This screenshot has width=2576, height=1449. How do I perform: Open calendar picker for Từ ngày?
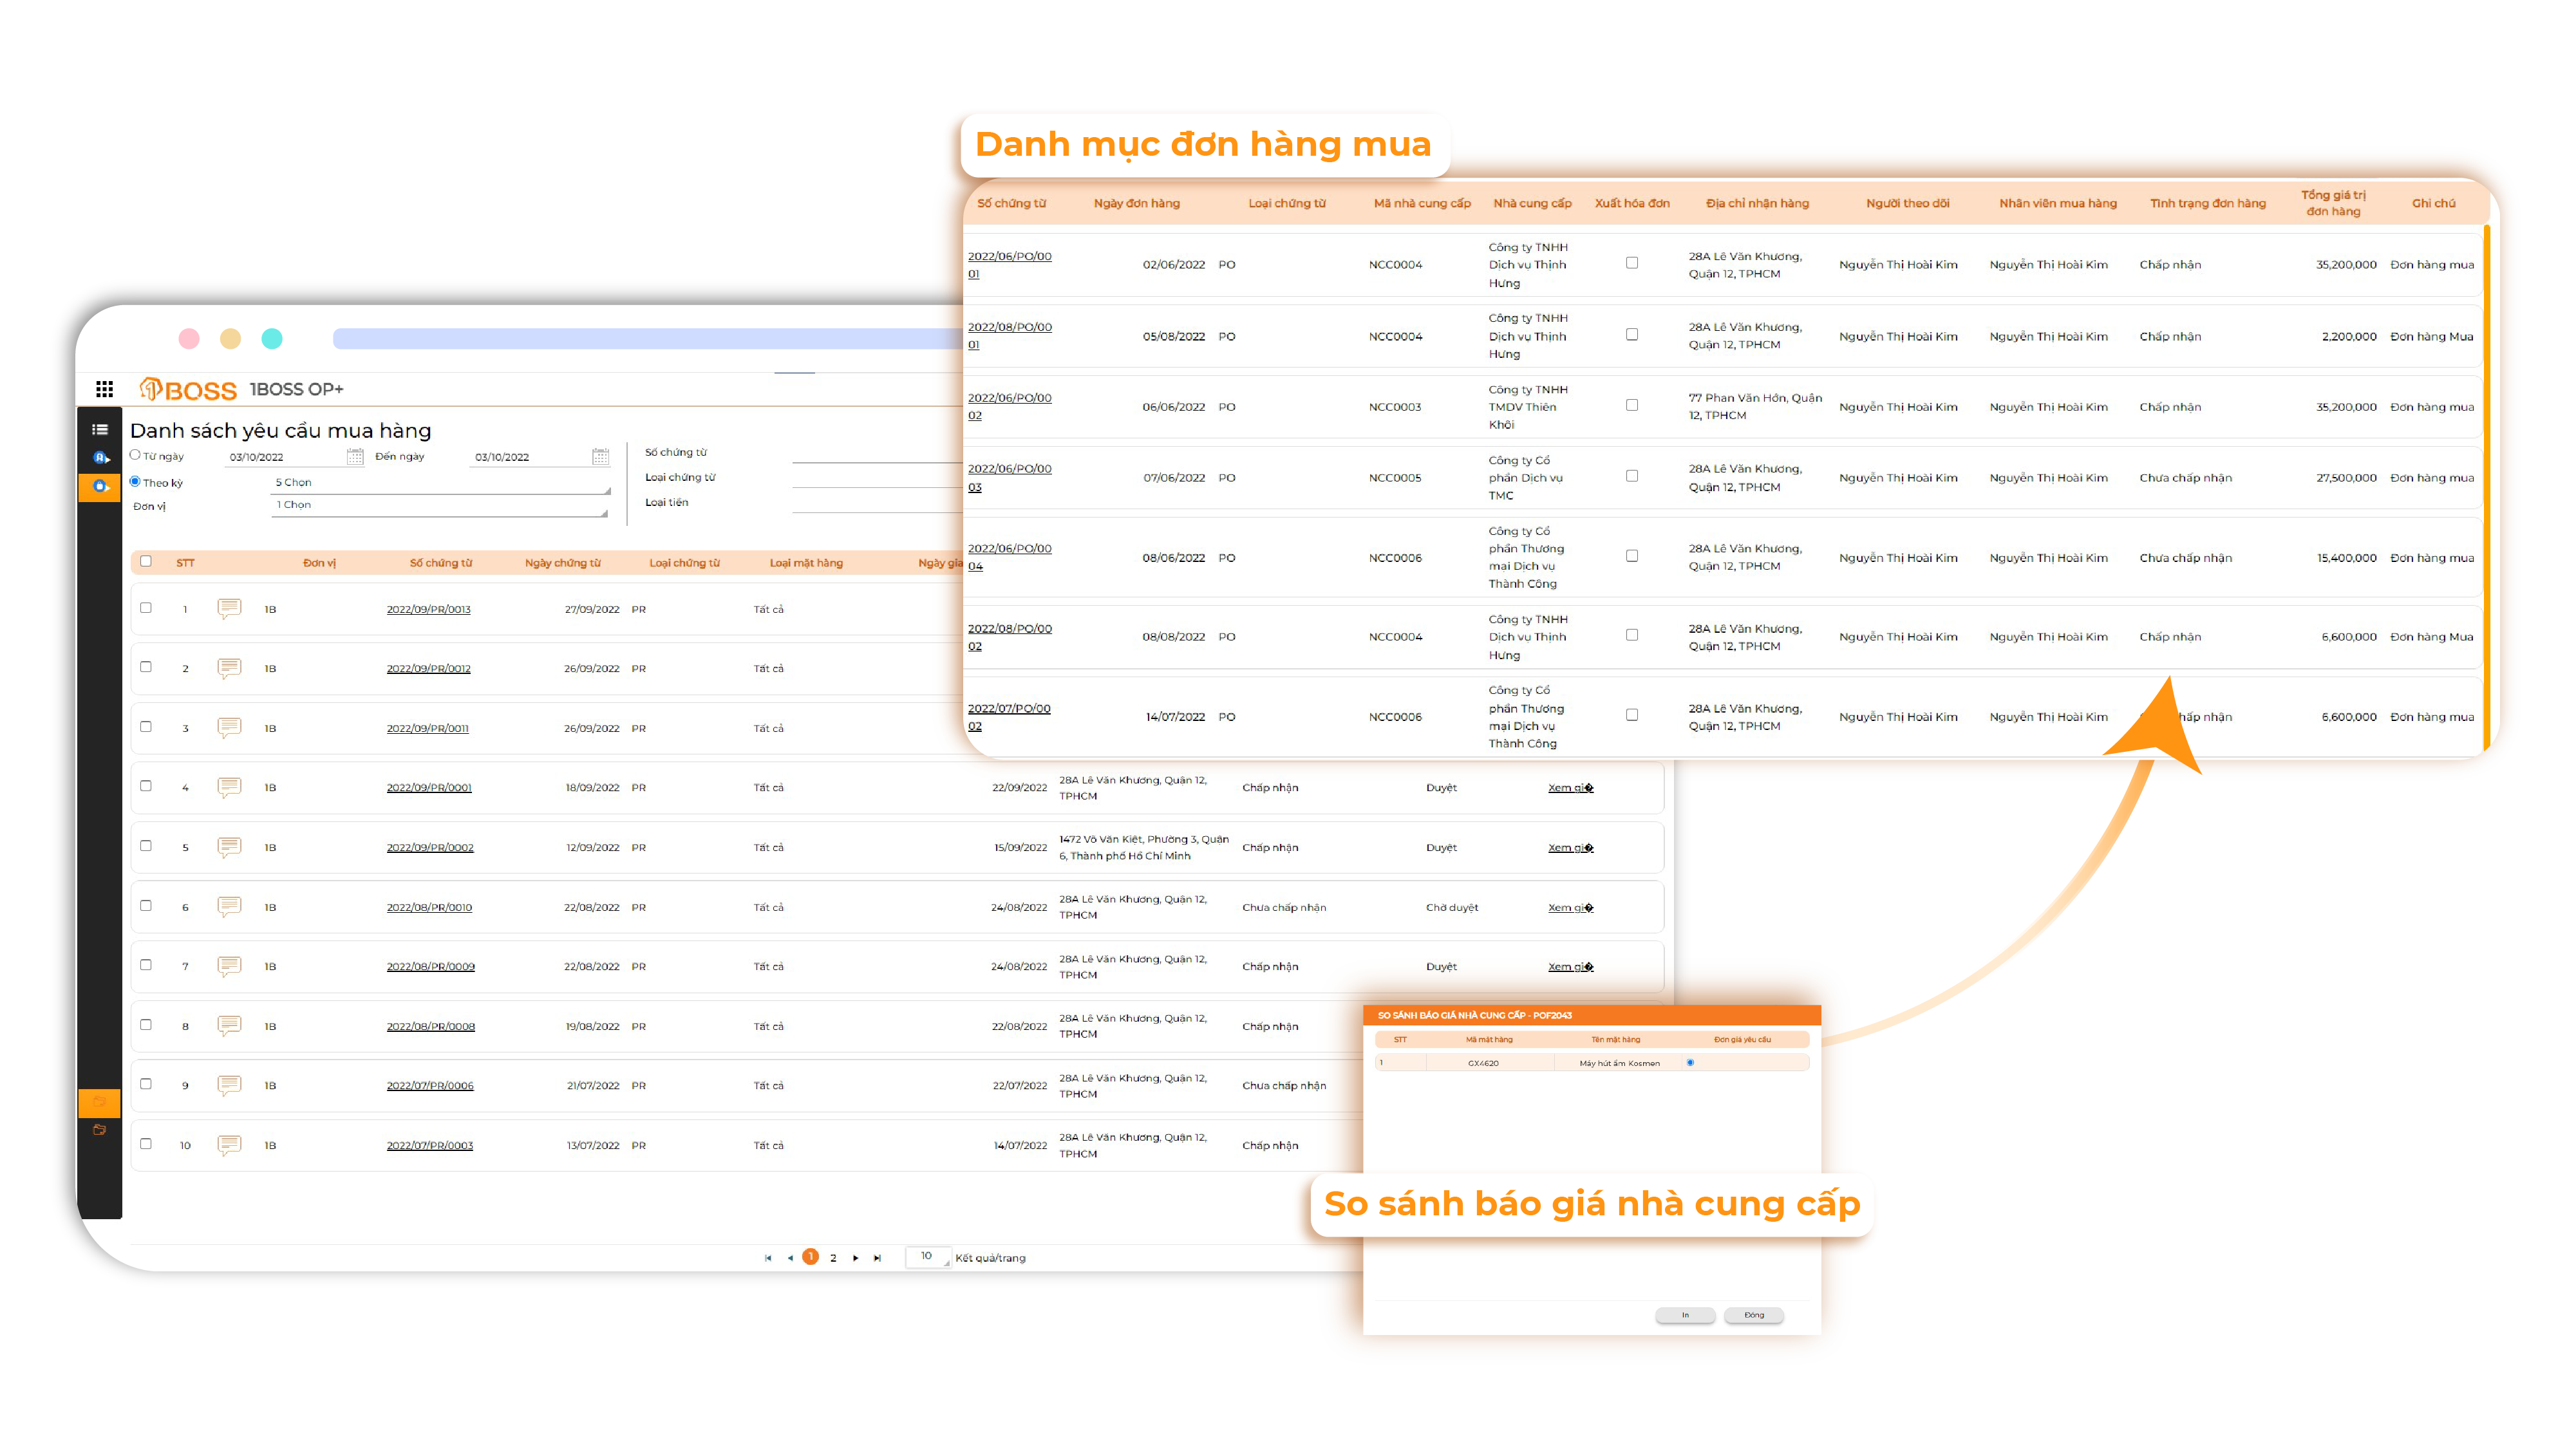pyautogui.click(x=355, y=457)
